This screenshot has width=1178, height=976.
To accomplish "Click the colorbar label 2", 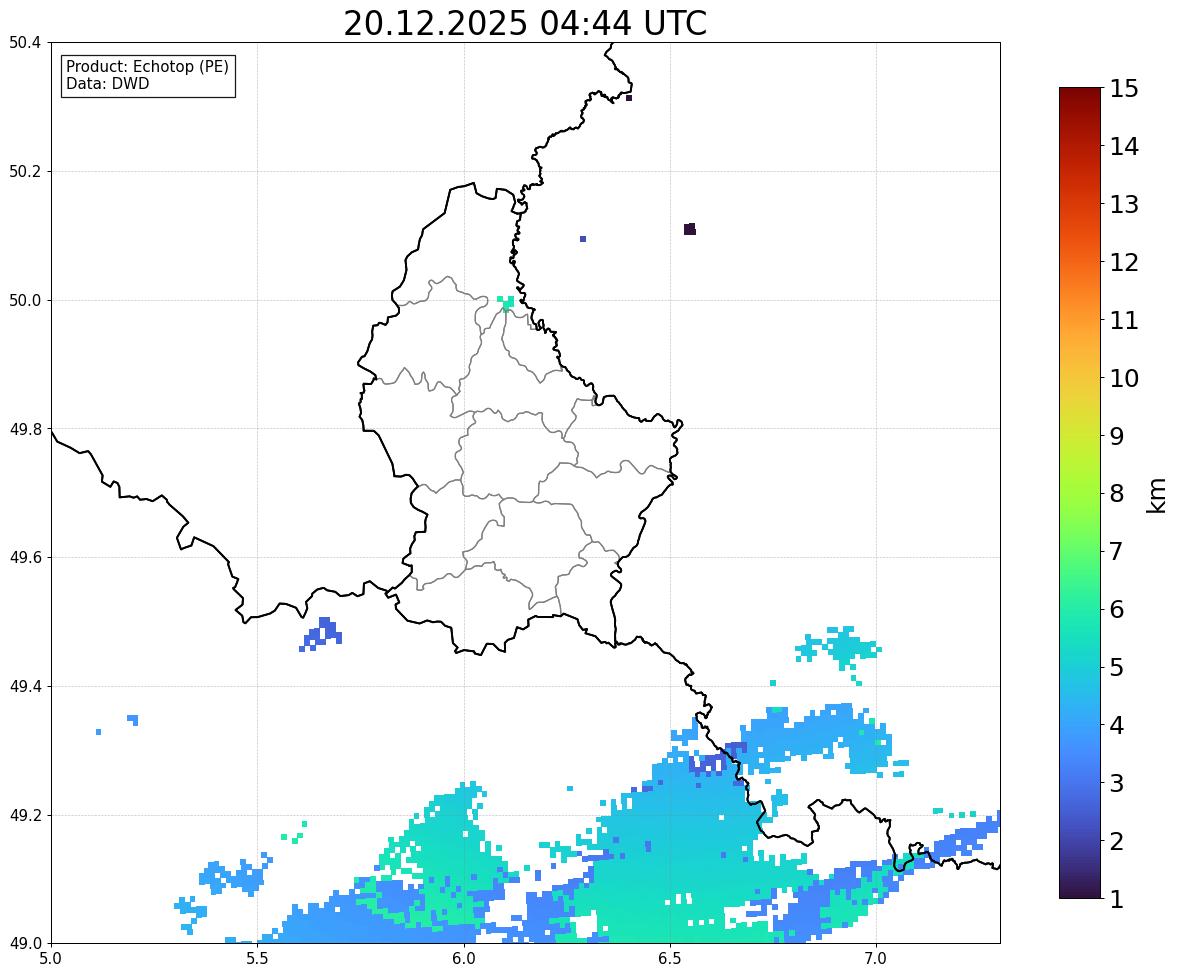I will [1117, 841].
